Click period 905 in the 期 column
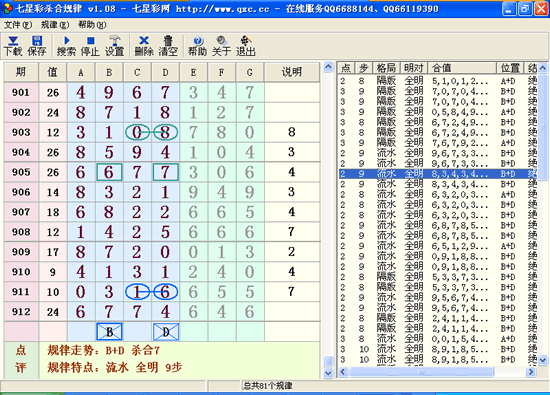Viewport: 550px width, 395px height. click(x=21, y=172)
